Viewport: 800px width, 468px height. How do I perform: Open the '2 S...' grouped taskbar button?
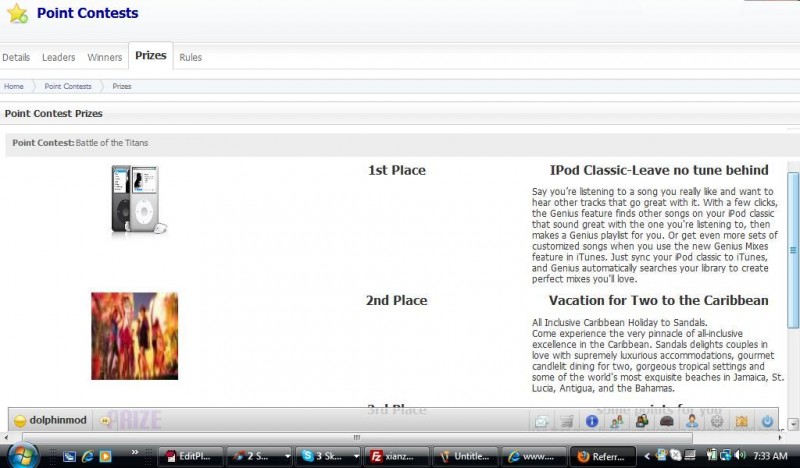[259, 456]
